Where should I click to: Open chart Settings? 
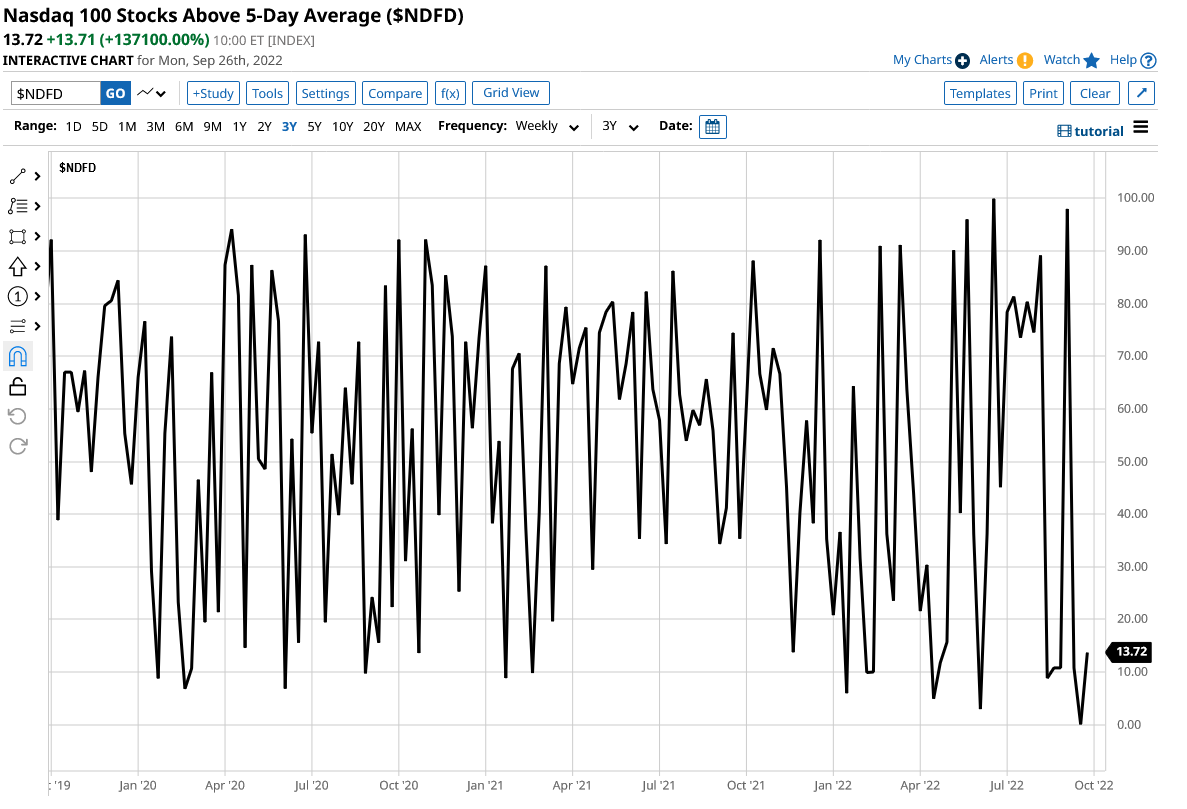(326, 93)
